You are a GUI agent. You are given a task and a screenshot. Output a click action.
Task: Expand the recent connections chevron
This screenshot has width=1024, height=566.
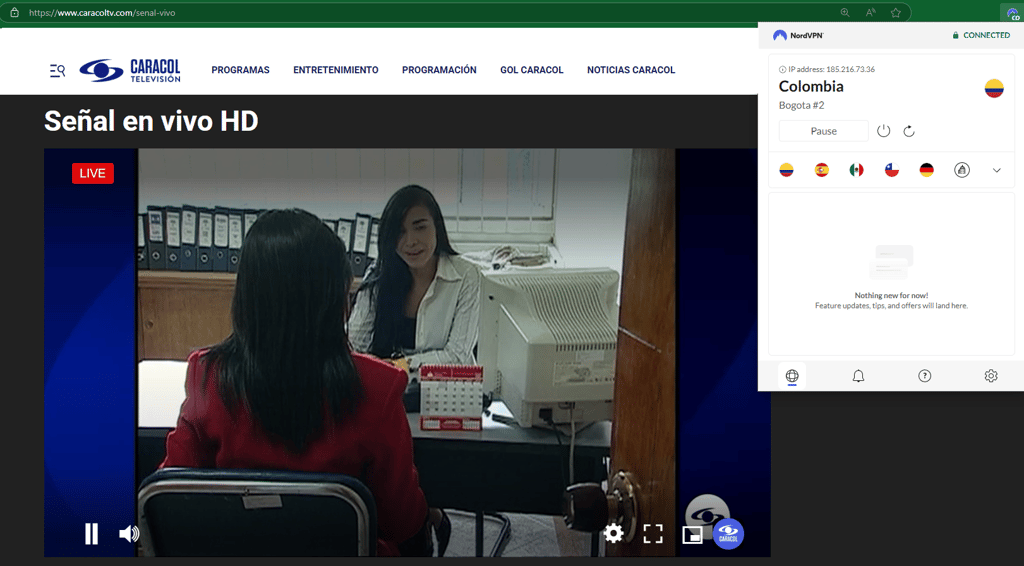[x=997, y=170]
